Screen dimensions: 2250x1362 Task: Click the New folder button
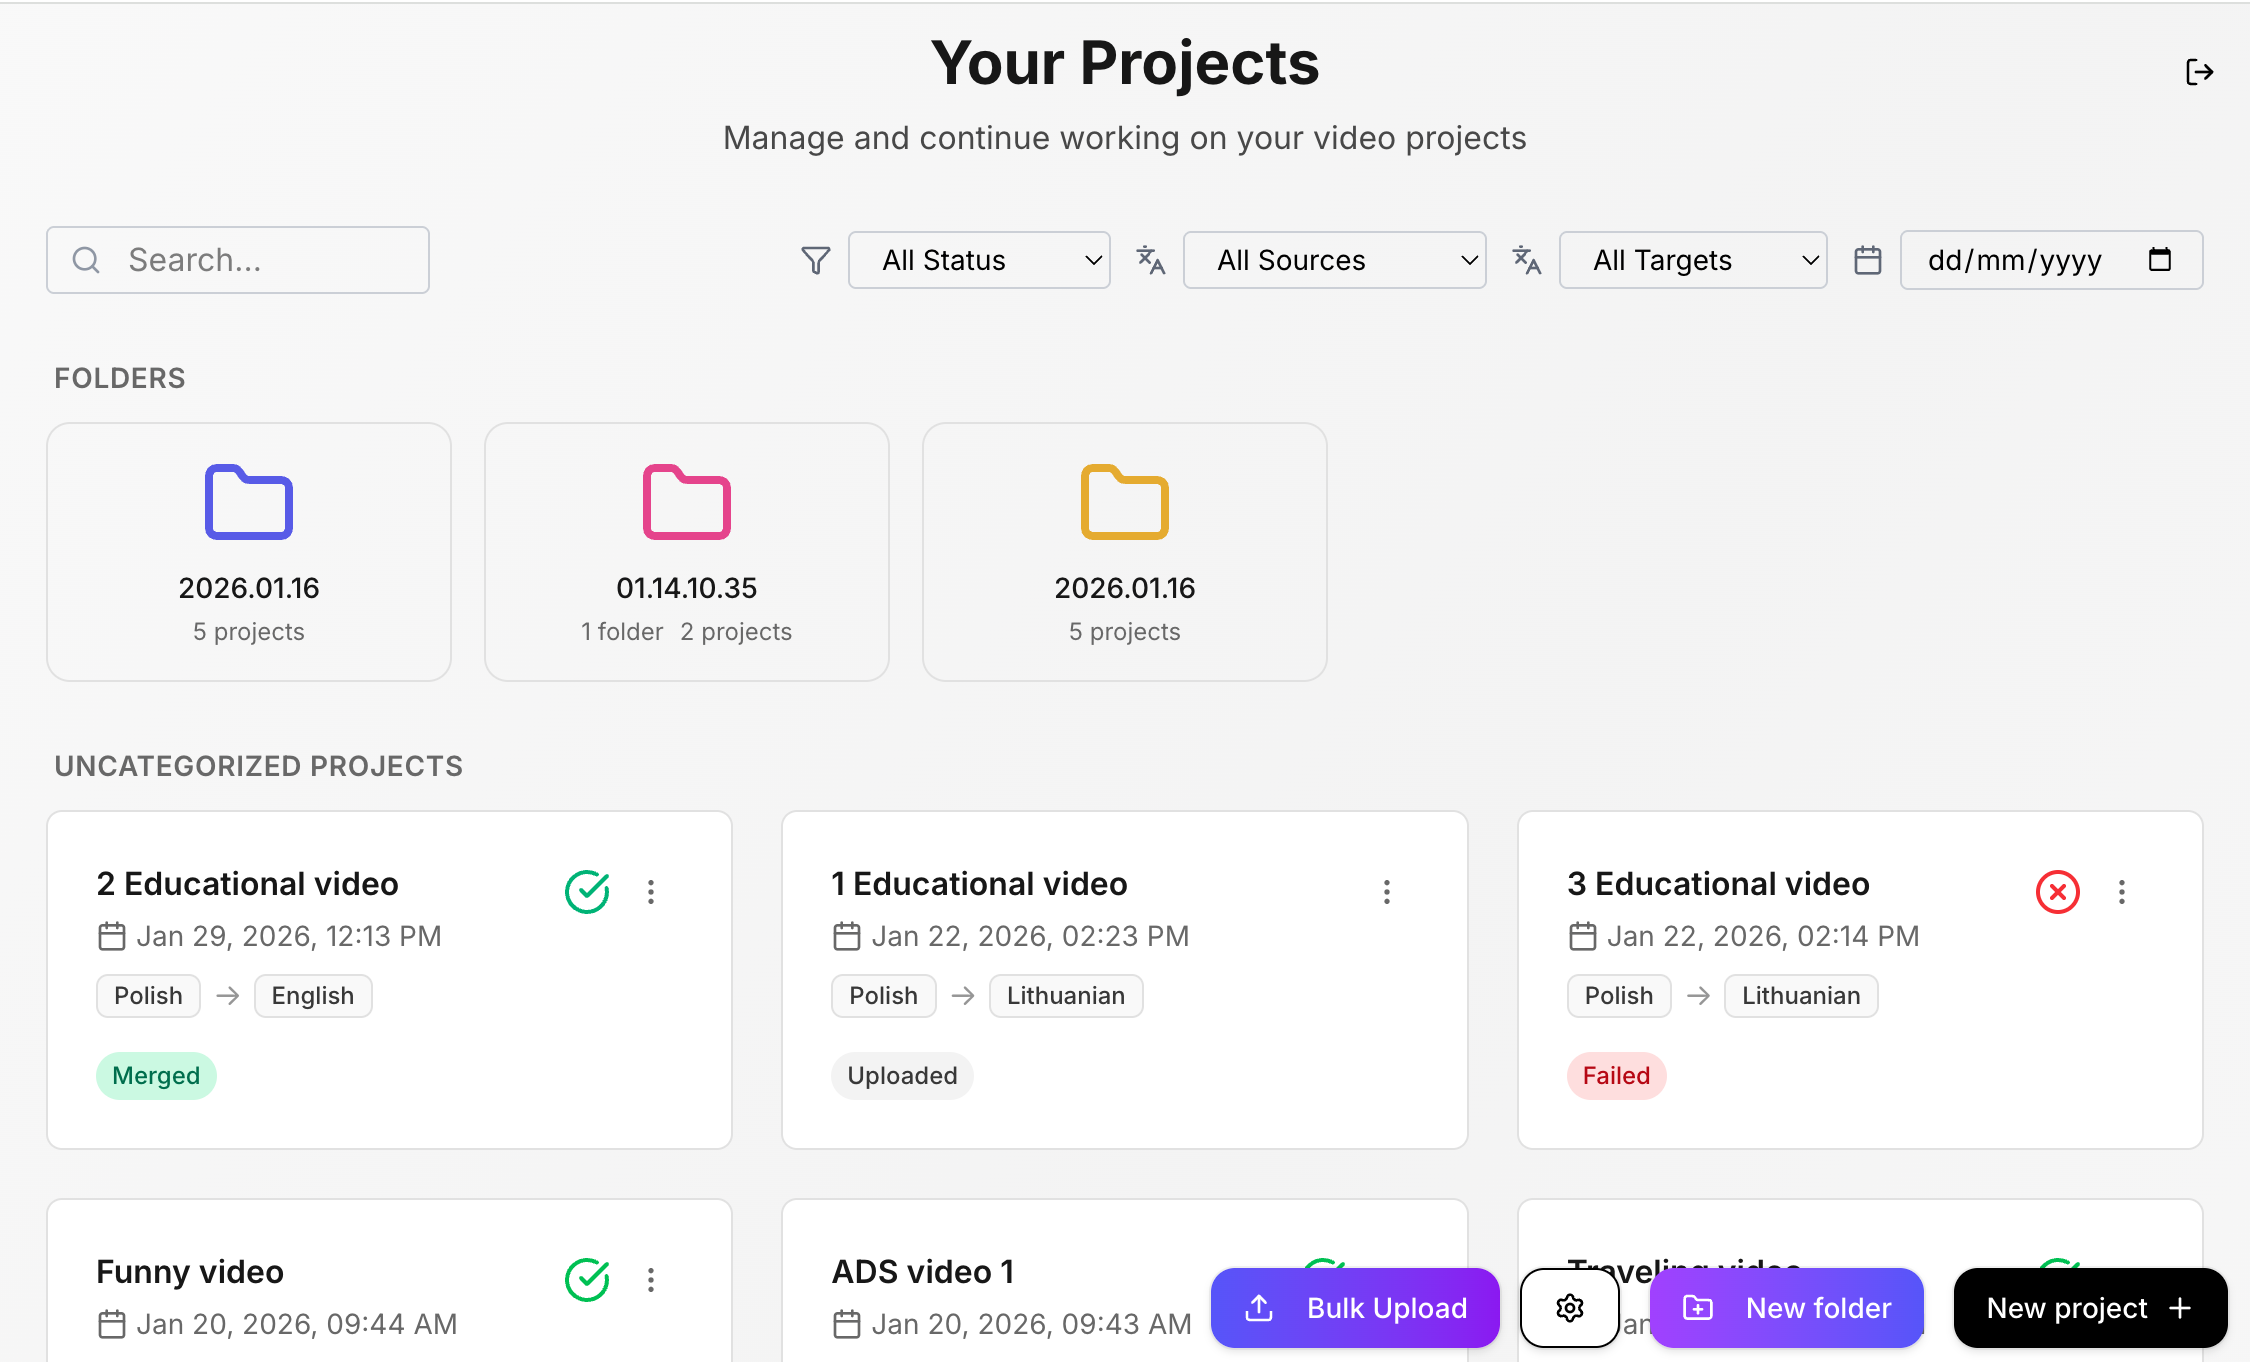pyautogui.click(x=1786, y=1308)
